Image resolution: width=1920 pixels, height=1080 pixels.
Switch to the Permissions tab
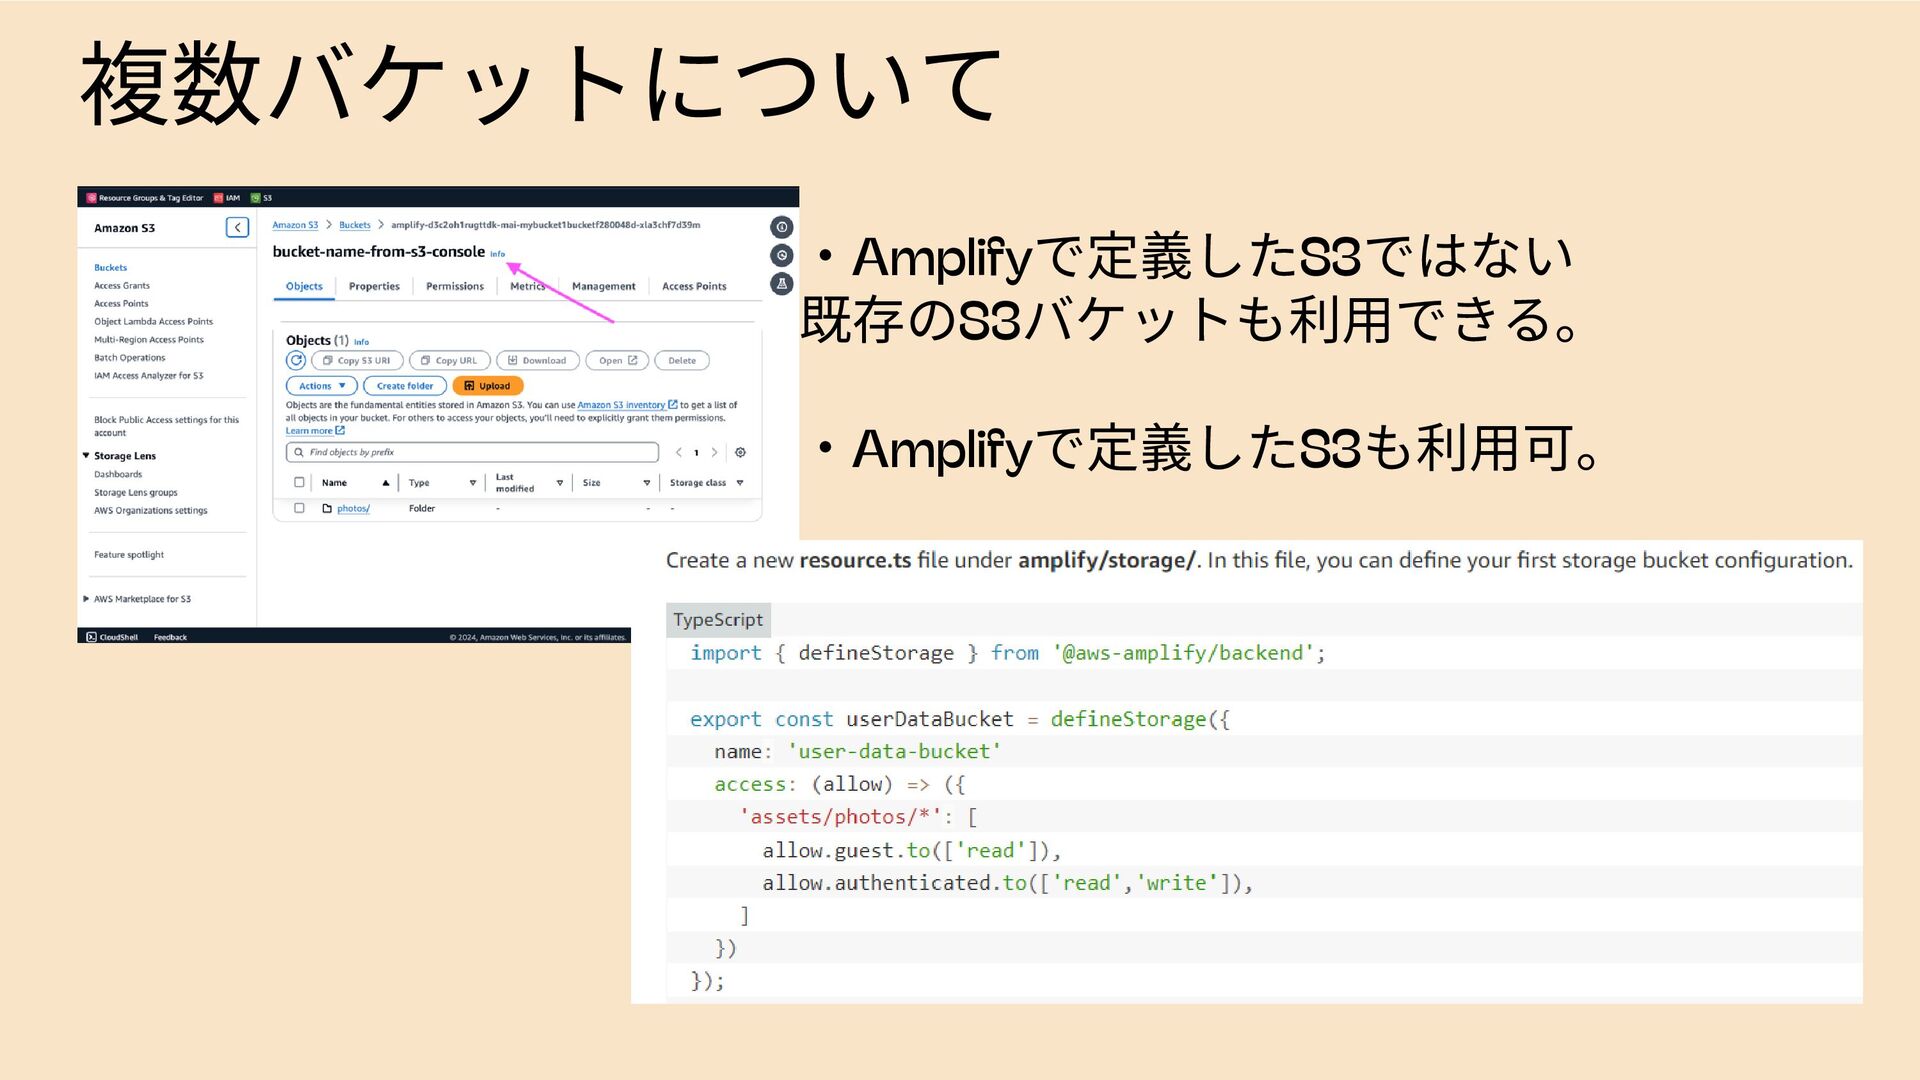coord(455,286)
